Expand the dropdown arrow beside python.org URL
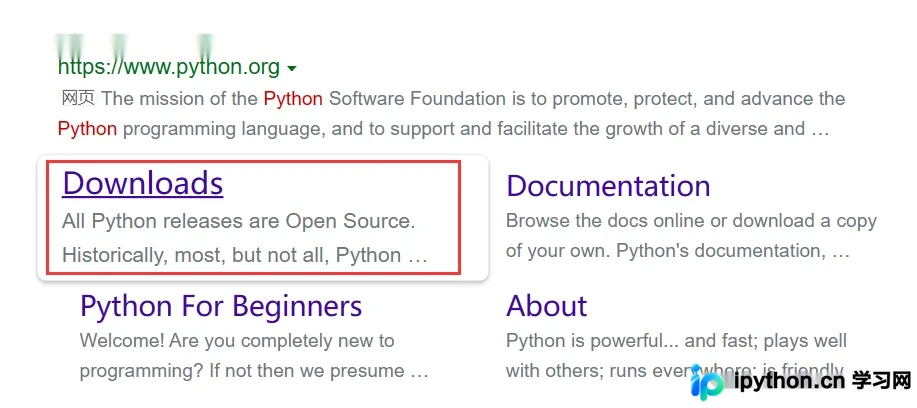 [x=292, y=69]
